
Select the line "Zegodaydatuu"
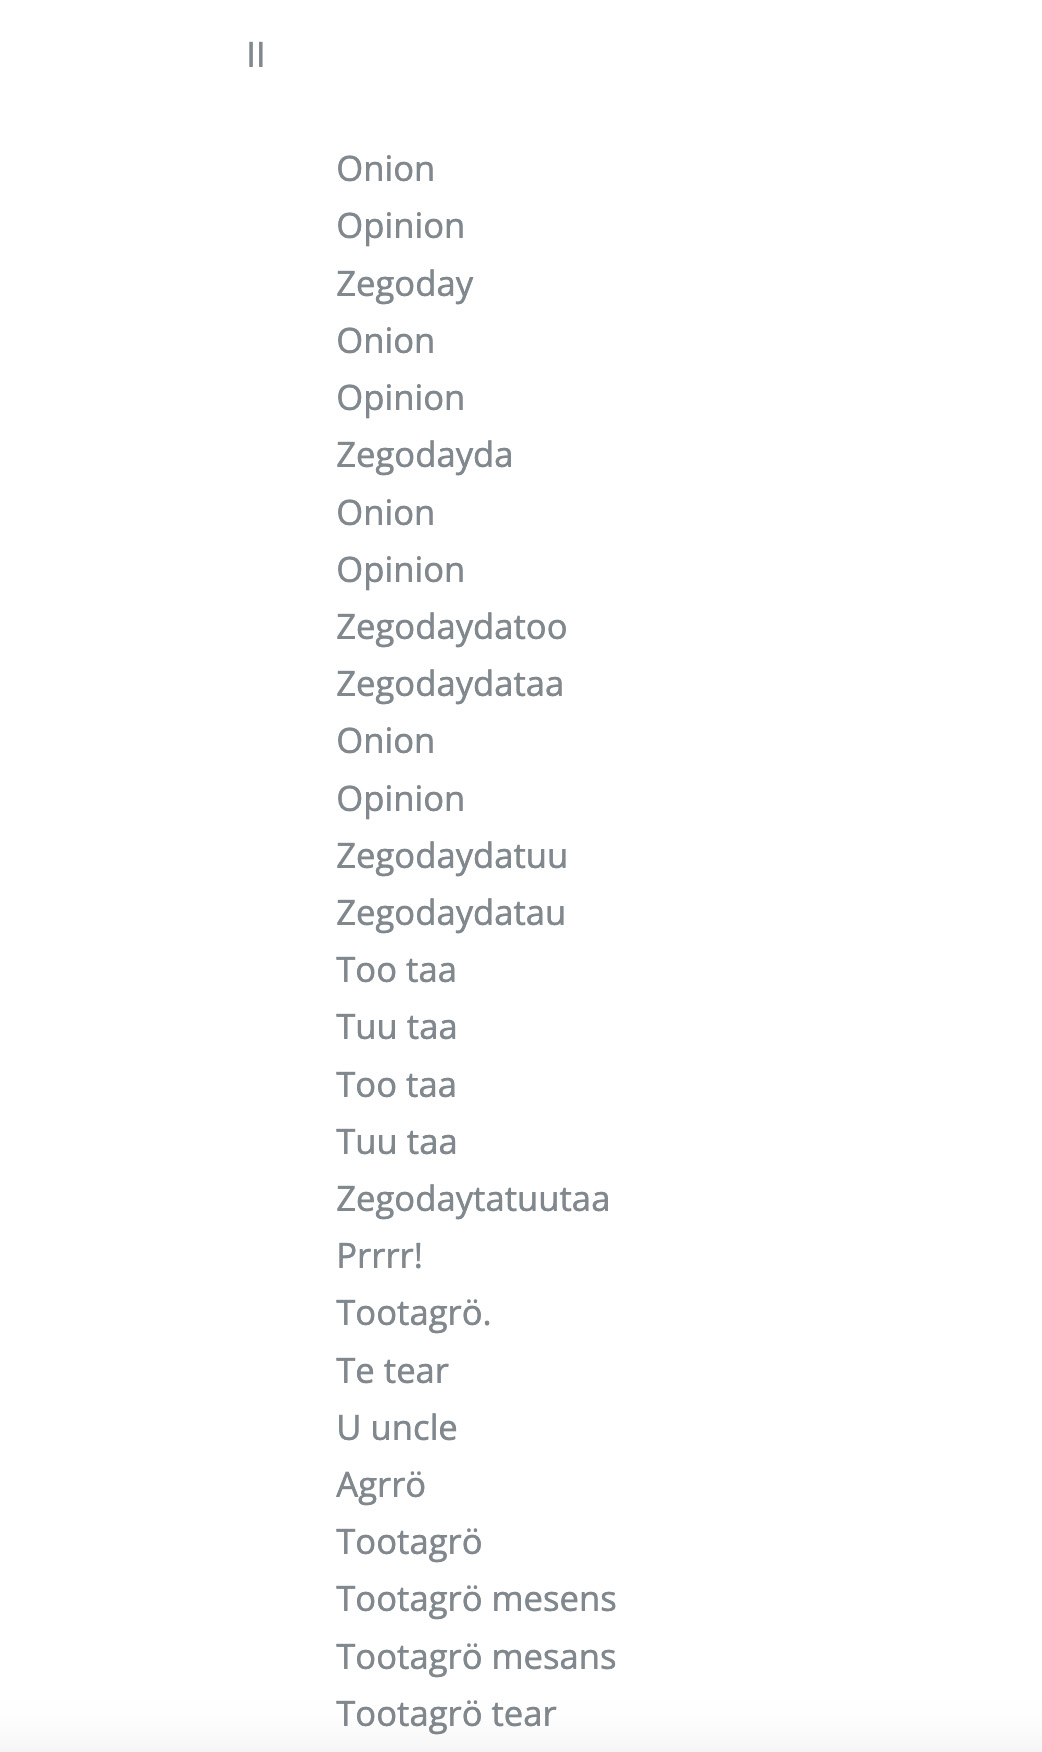[x=451, y=857]
